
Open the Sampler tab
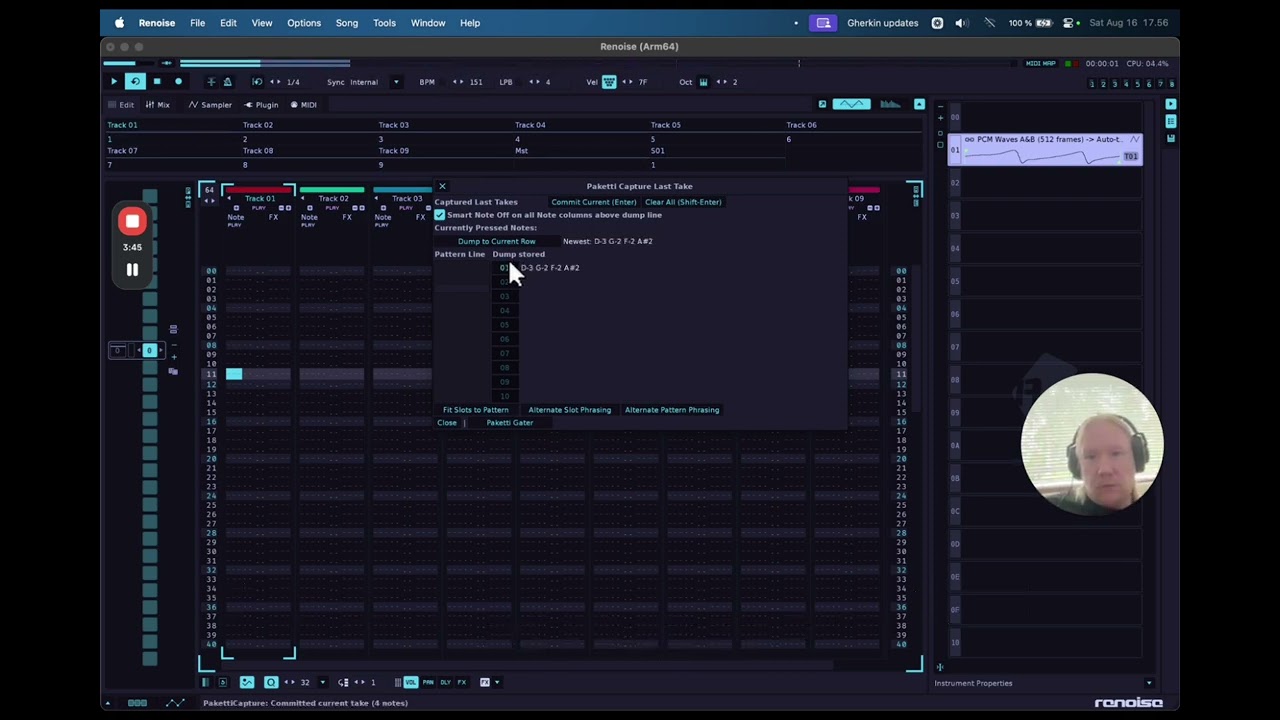tap(211, 105)
